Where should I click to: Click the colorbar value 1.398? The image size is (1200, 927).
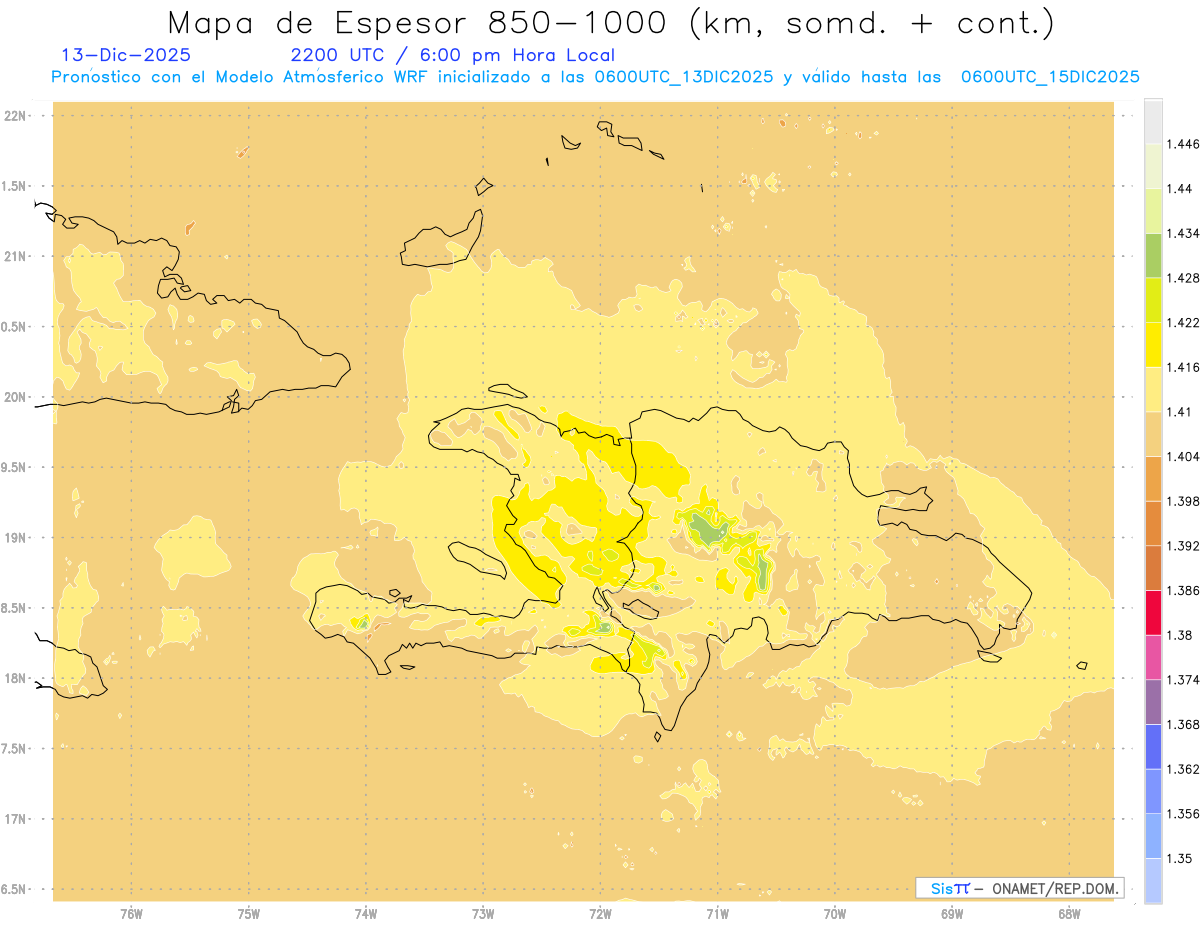(x=1182, y=501)
